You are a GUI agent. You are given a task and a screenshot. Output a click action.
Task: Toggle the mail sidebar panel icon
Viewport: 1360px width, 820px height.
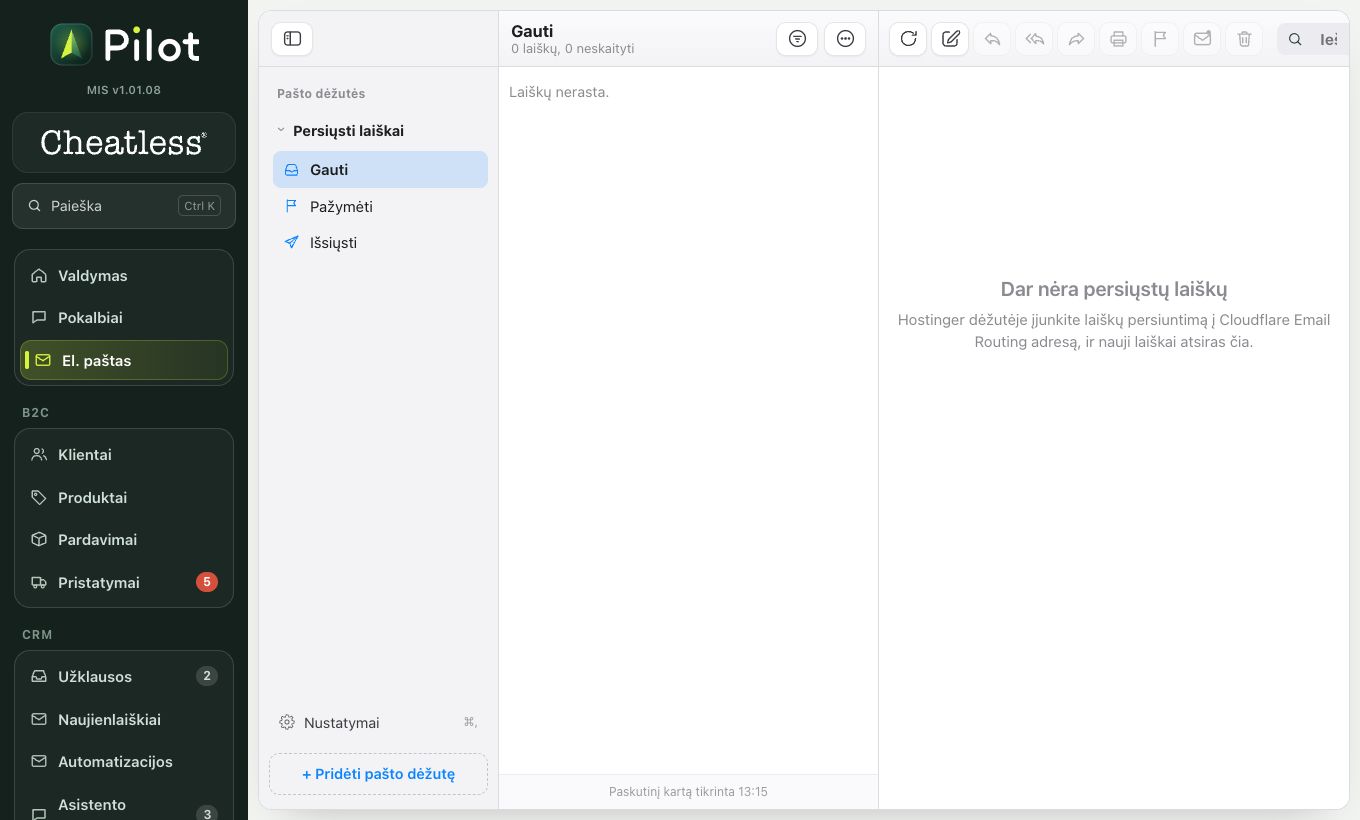pos(292,39)
